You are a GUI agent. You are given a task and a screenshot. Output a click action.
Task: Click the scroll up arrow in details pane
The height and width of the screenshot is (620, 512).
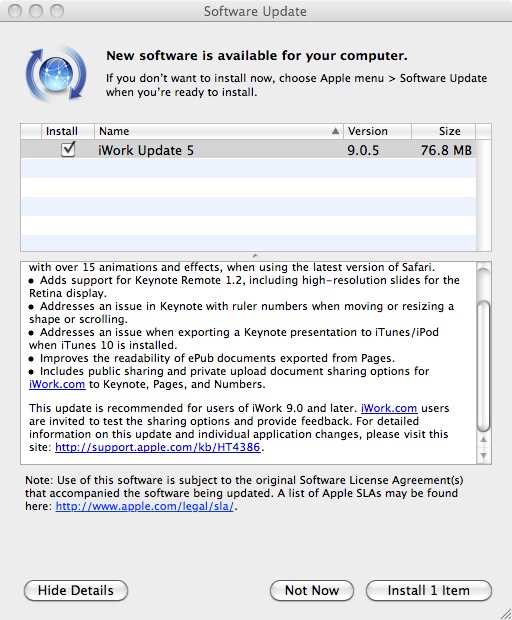tap(483, 439)
